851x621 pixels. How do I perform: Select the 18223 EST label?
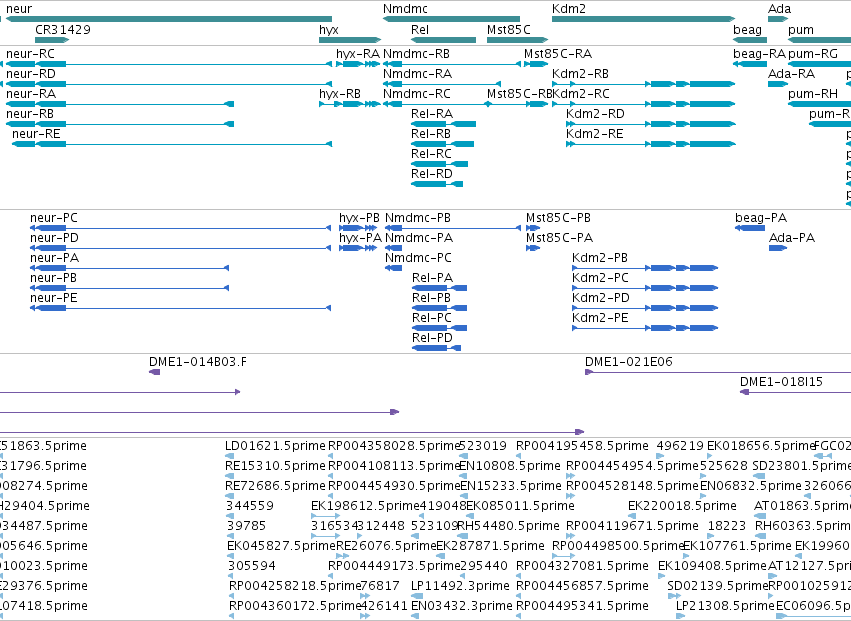coord(727,526)
